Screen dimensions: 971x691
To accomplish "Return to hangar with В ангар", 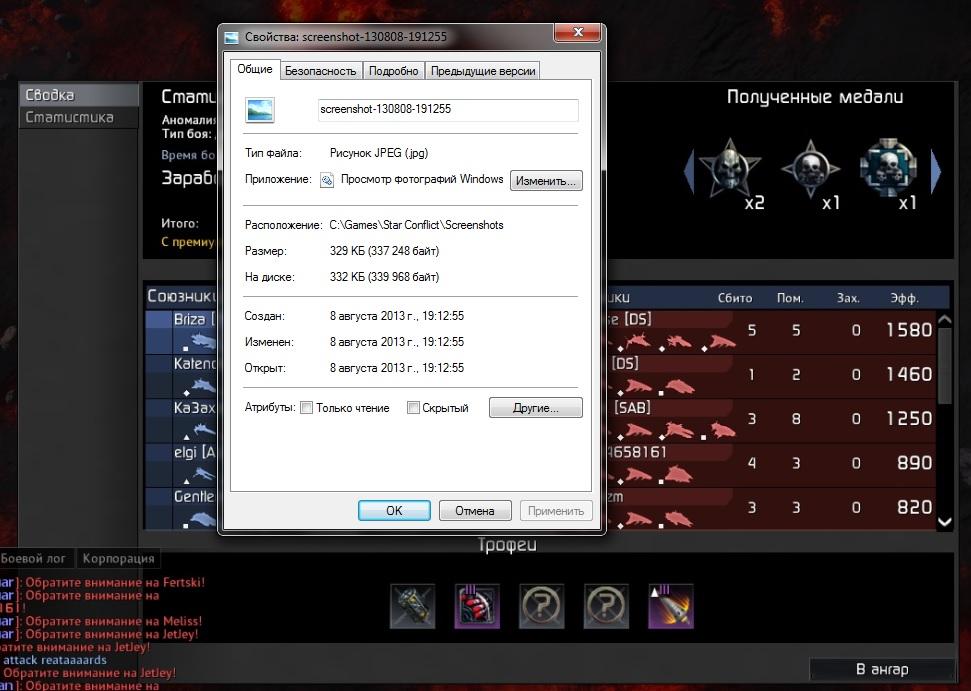I will (x=882, y=669).
